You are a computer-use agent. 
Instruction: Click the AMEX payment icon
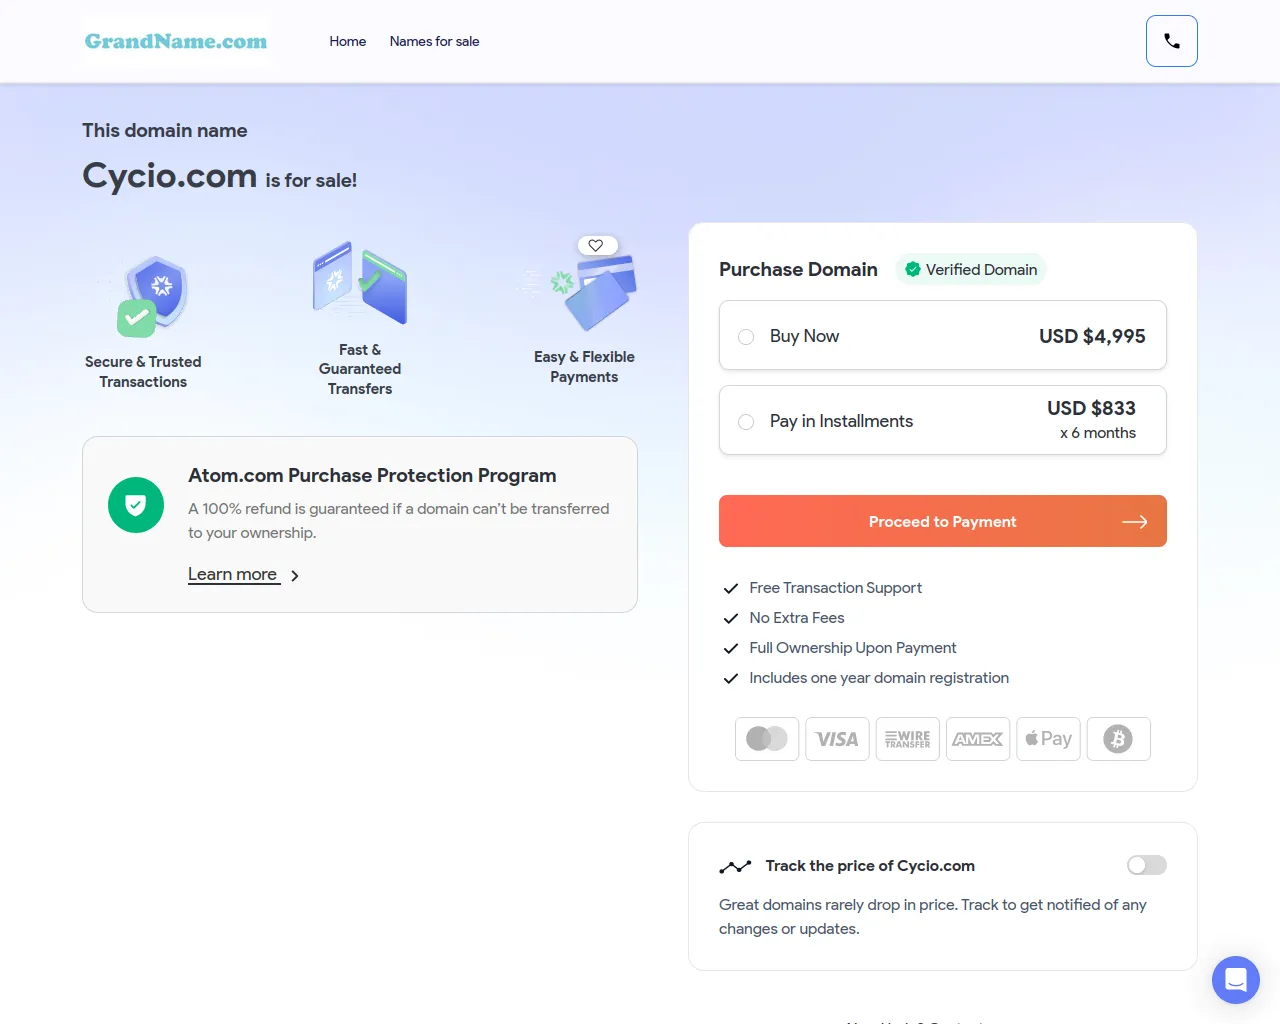click(978, 739)
